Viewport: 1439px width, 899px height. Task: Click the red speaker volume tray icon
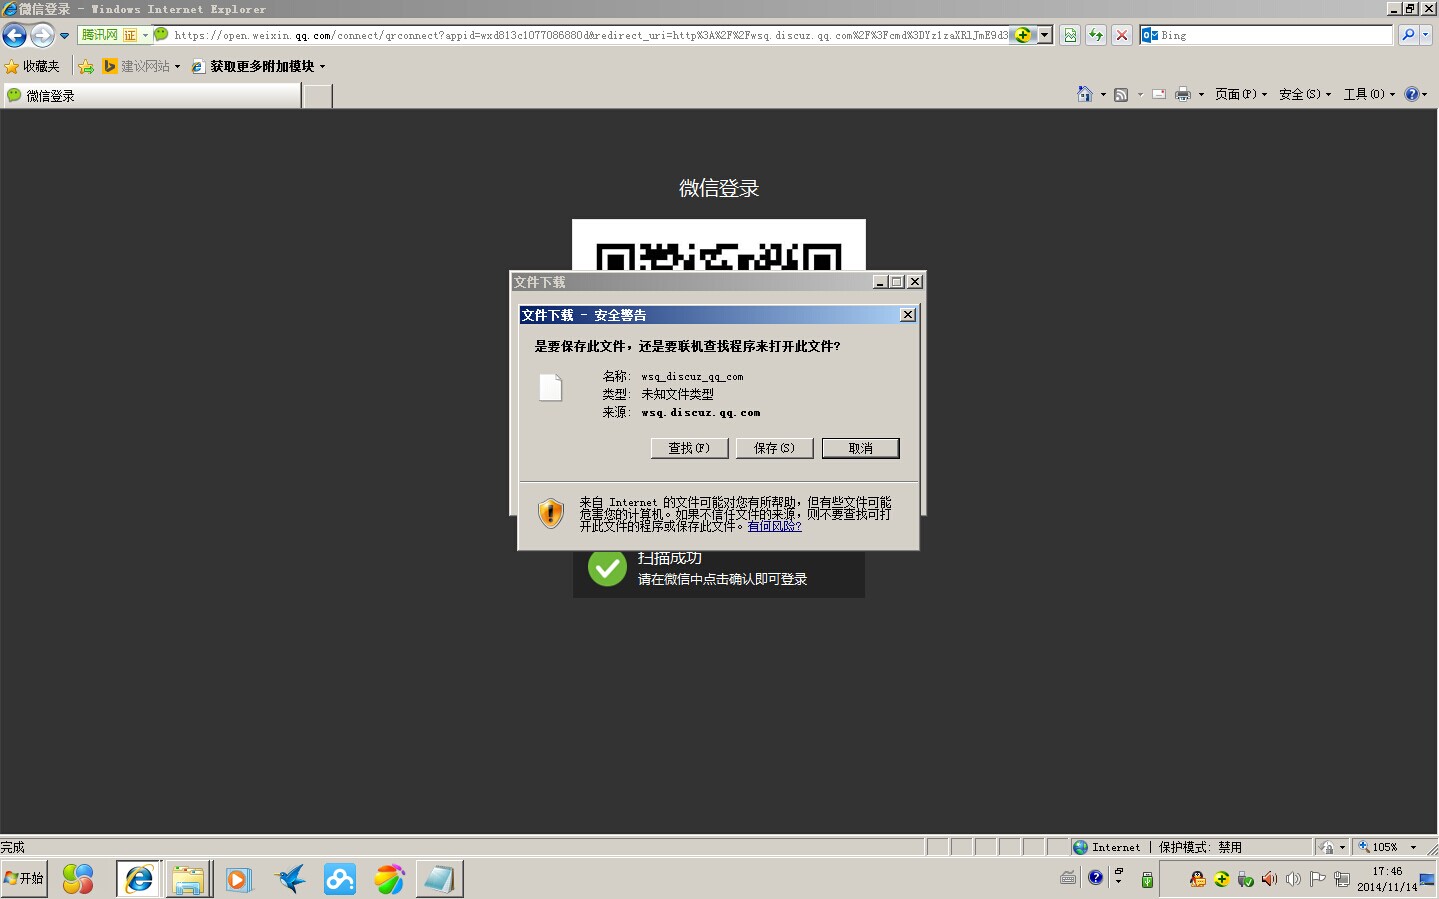click(1269, 879)
